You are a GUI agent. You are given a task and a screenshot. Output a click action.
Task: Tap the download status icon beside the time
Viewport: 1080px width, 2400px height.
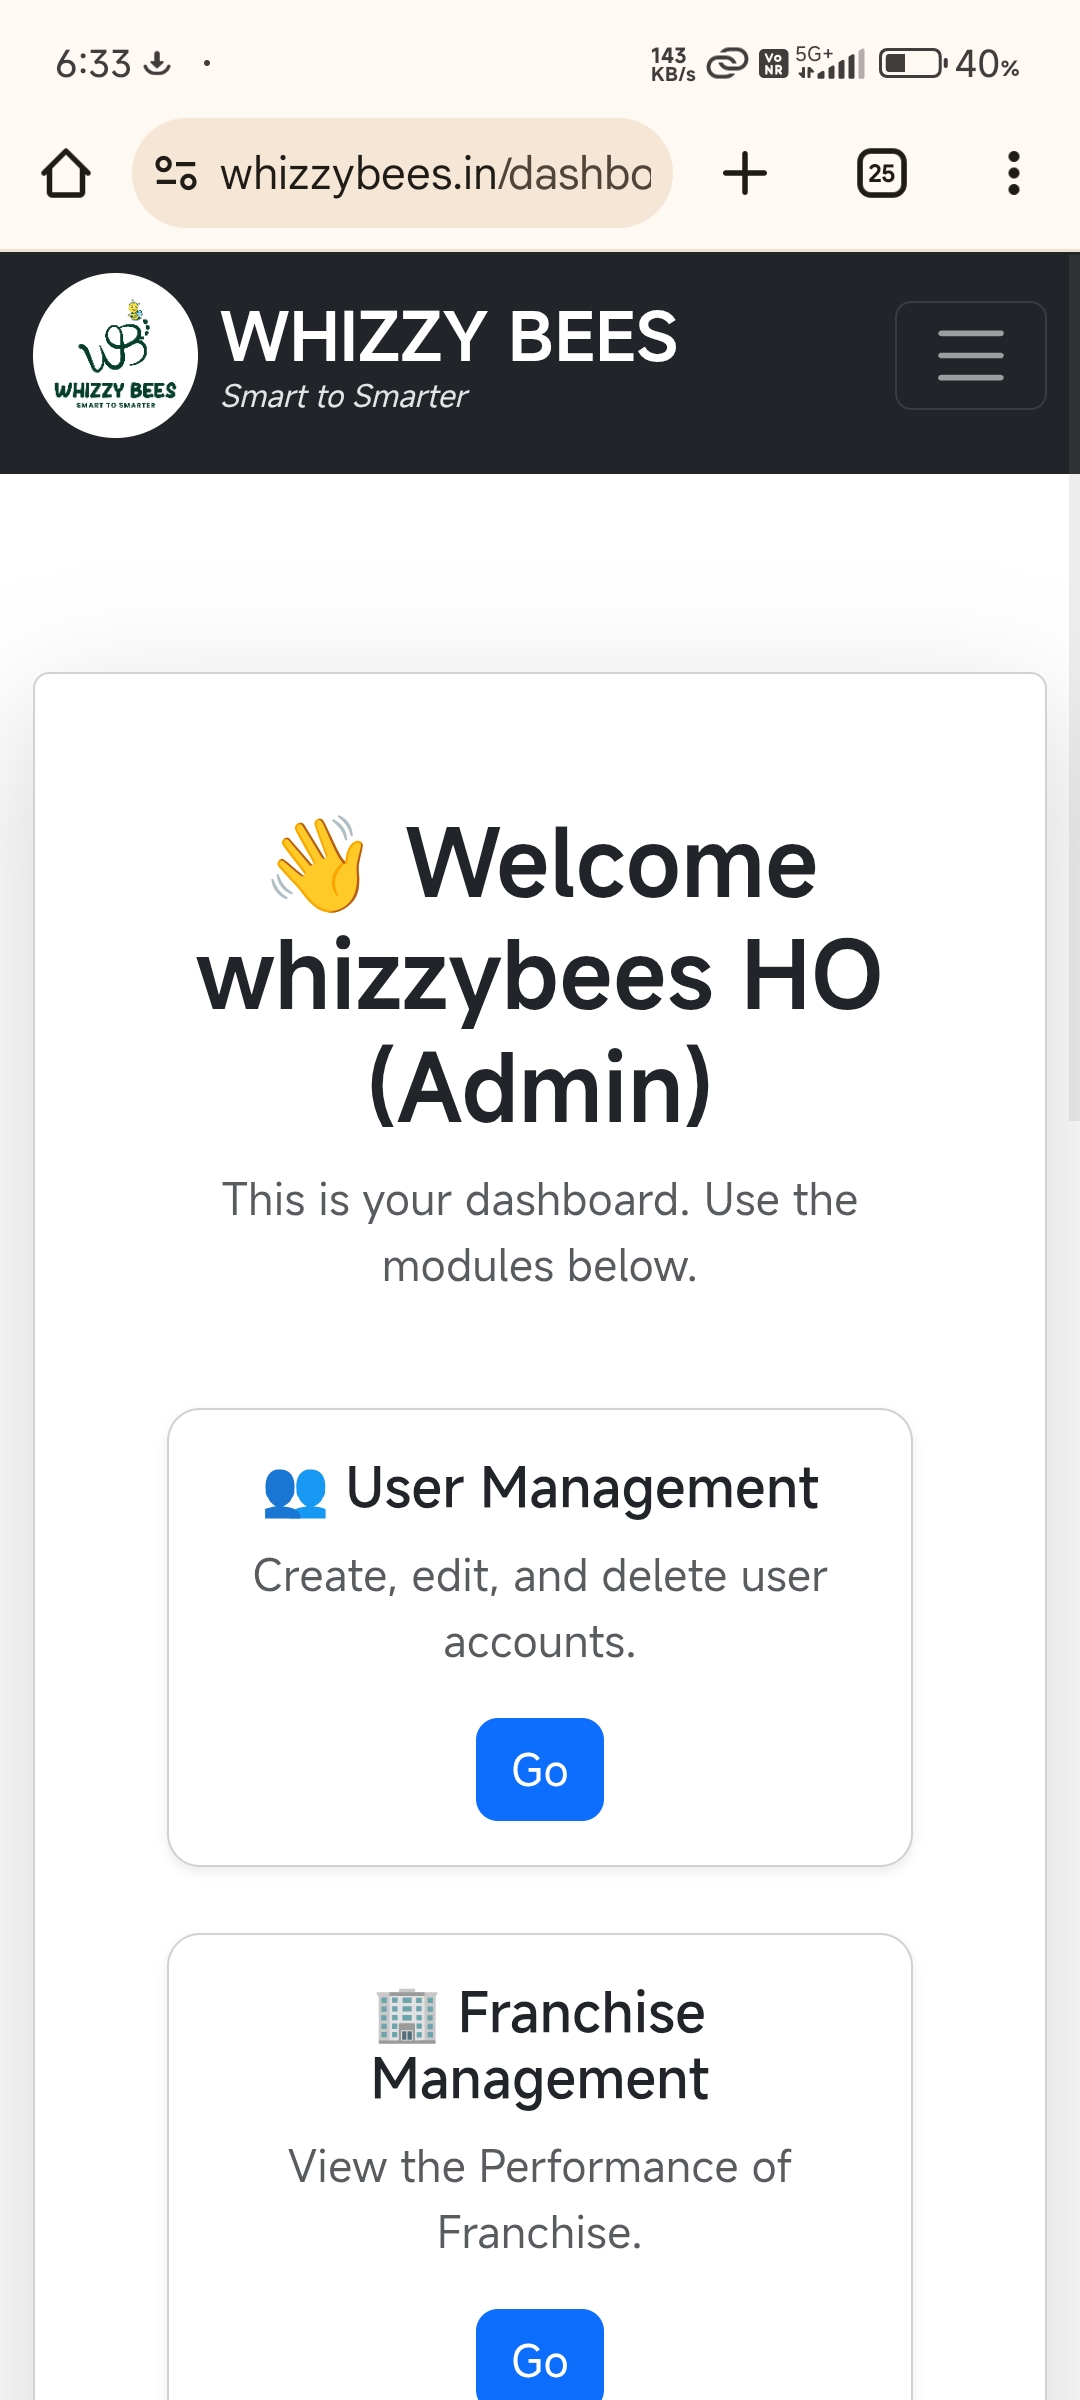[x=157, y=64]
